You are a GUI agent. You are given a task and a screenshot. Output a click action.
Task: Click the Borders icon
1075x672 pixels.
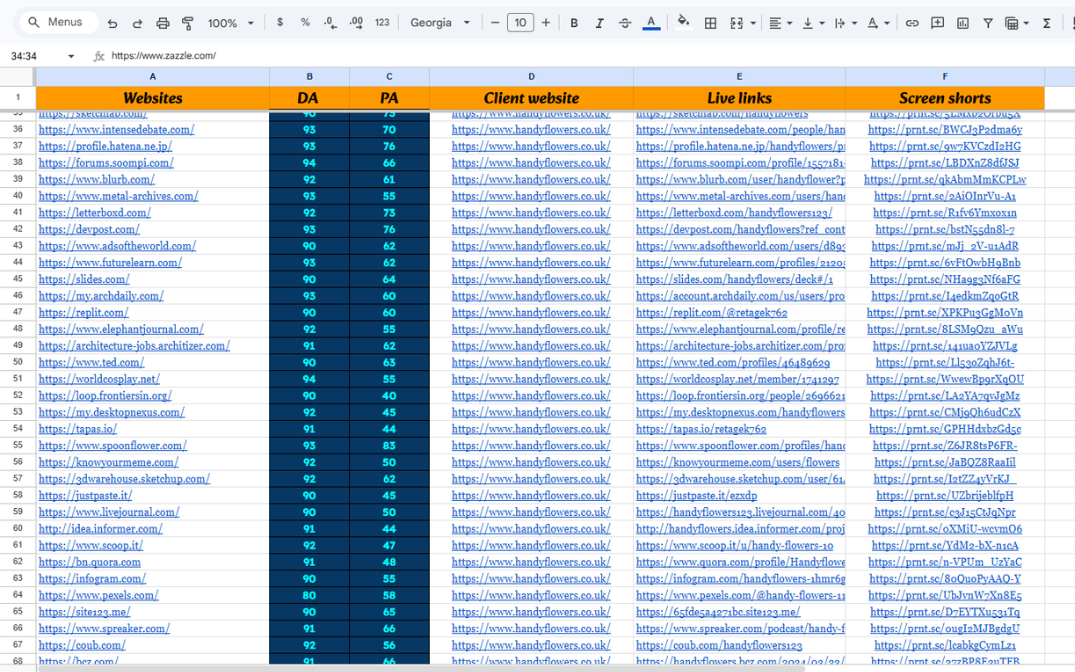(x=710, y=23)
